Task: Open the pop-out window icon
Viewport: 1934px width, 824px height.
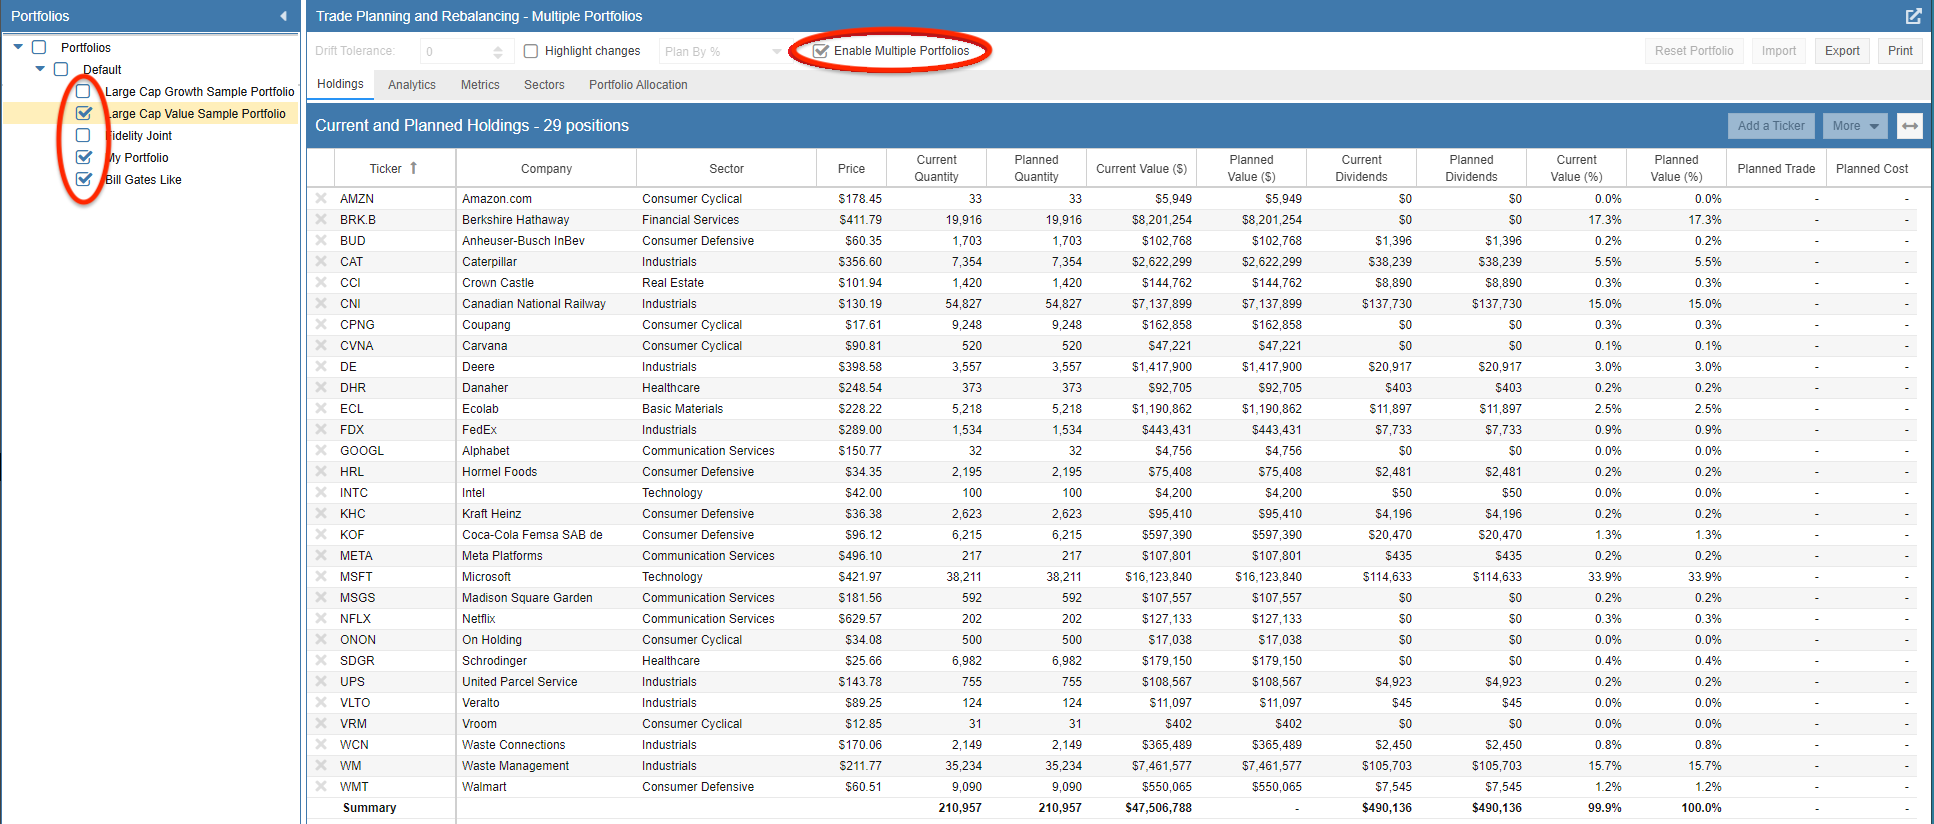Action: (1913, 16)
